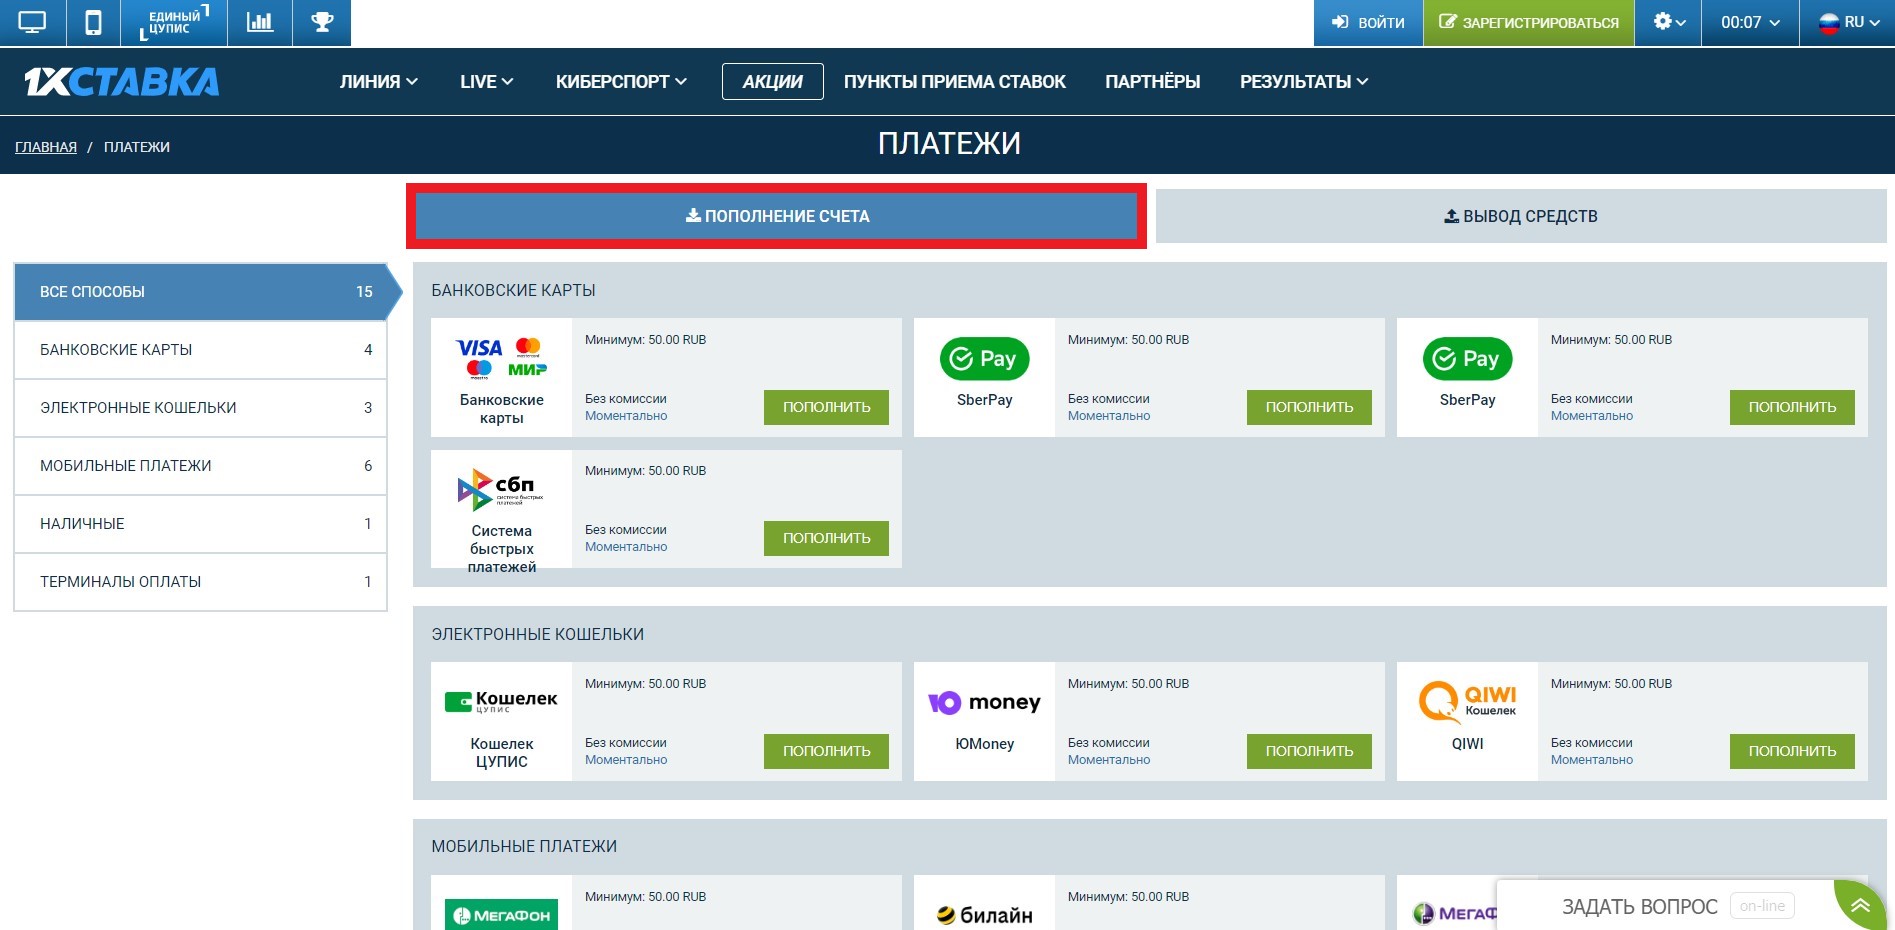Go to ПУНКТЫ ПРИЕМА СТАВОК

[x=955, y=82]
